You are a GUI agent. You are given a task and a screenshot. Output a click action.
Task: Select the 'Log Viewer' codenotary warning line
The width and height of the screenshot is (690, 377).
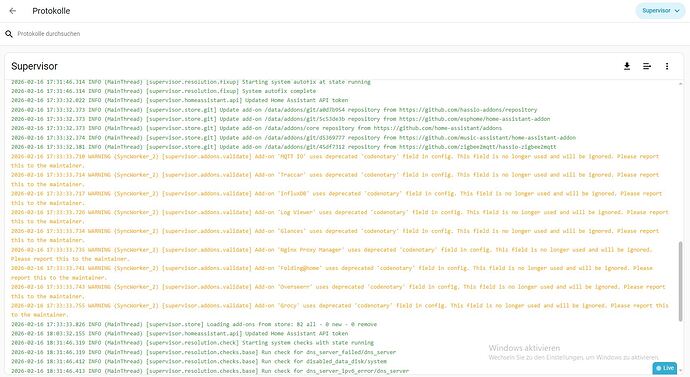(x=340, y=217)
